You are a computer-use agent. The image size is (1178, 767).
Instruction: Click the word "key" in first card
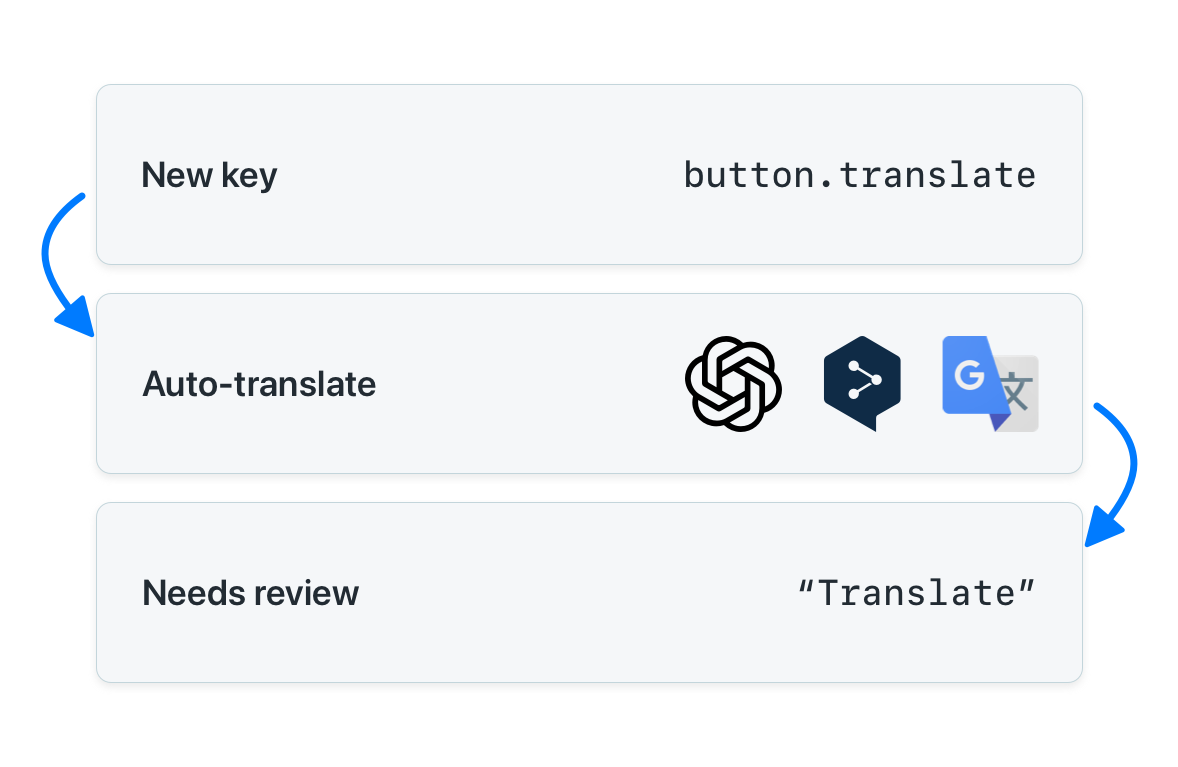click(x=249, y=177)
